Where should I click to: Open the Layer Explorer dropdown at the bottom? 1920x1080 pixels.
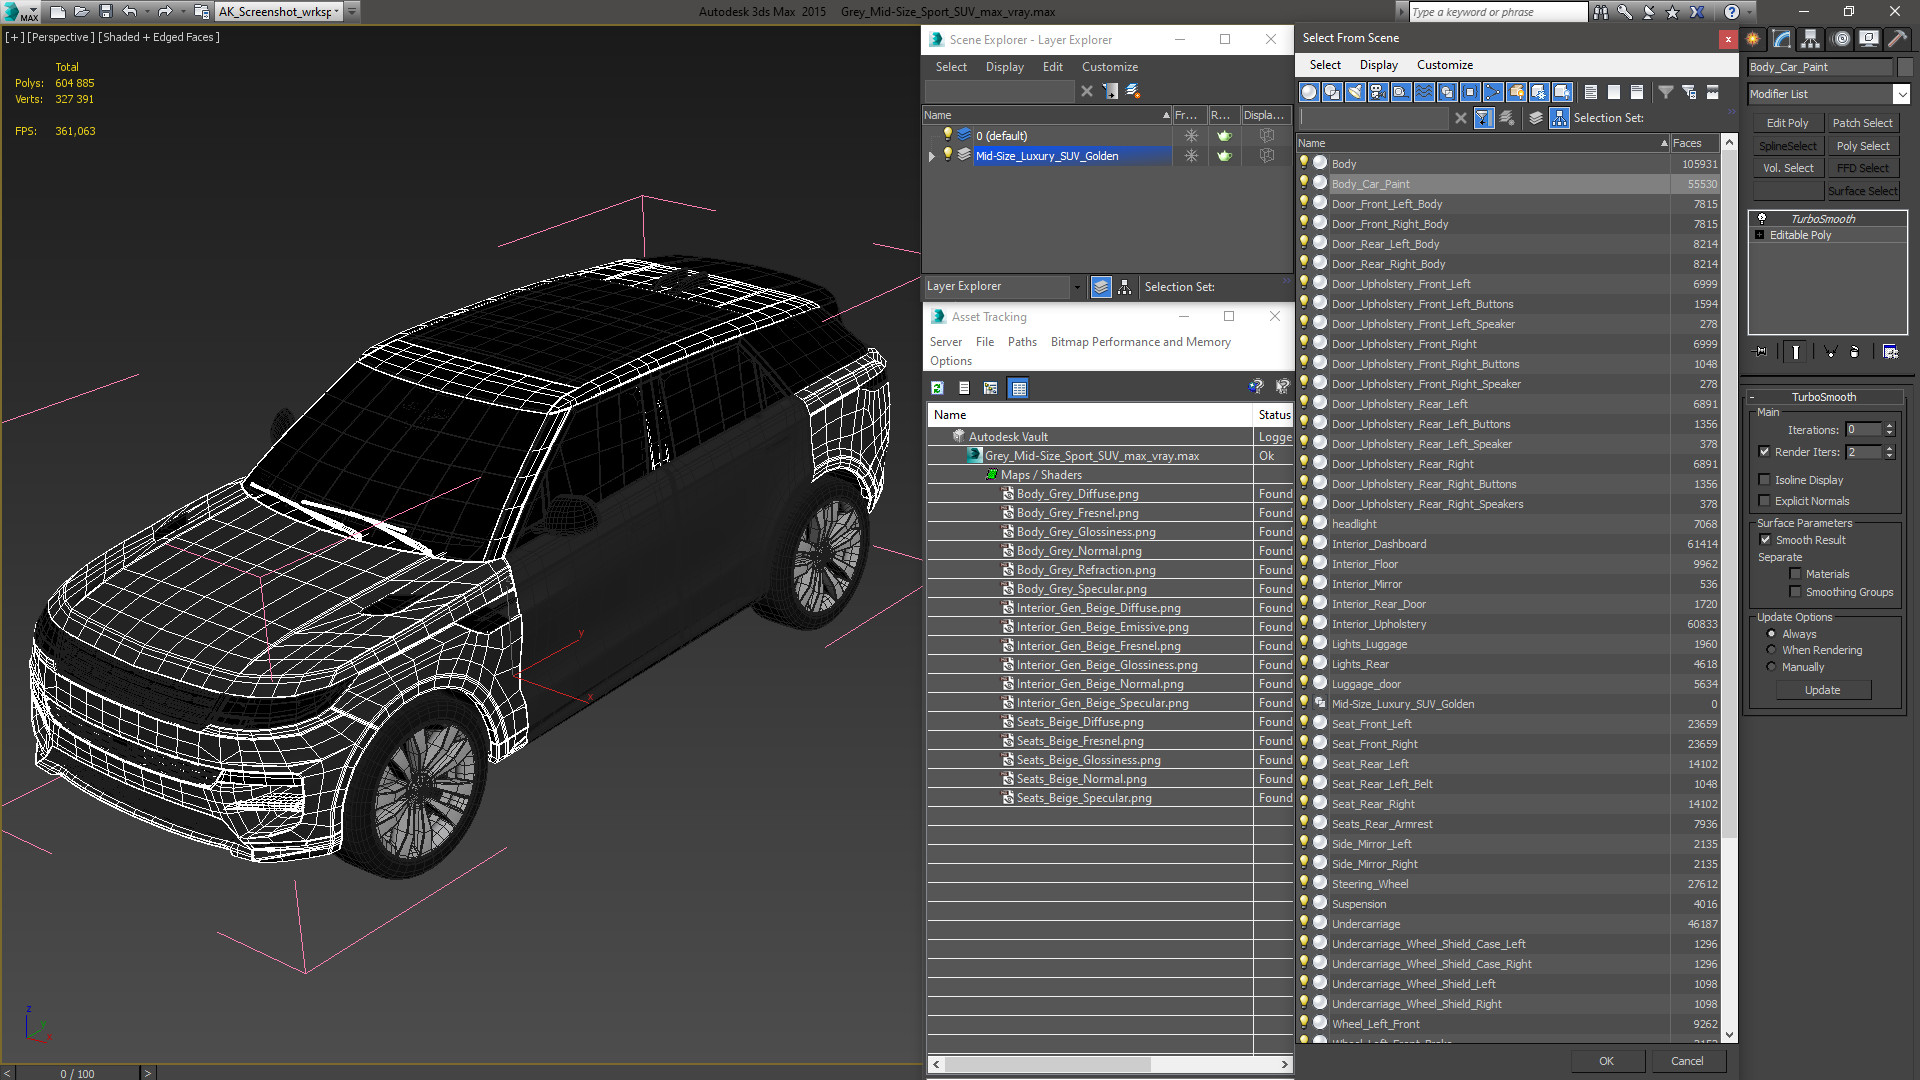pos(1076,287)
